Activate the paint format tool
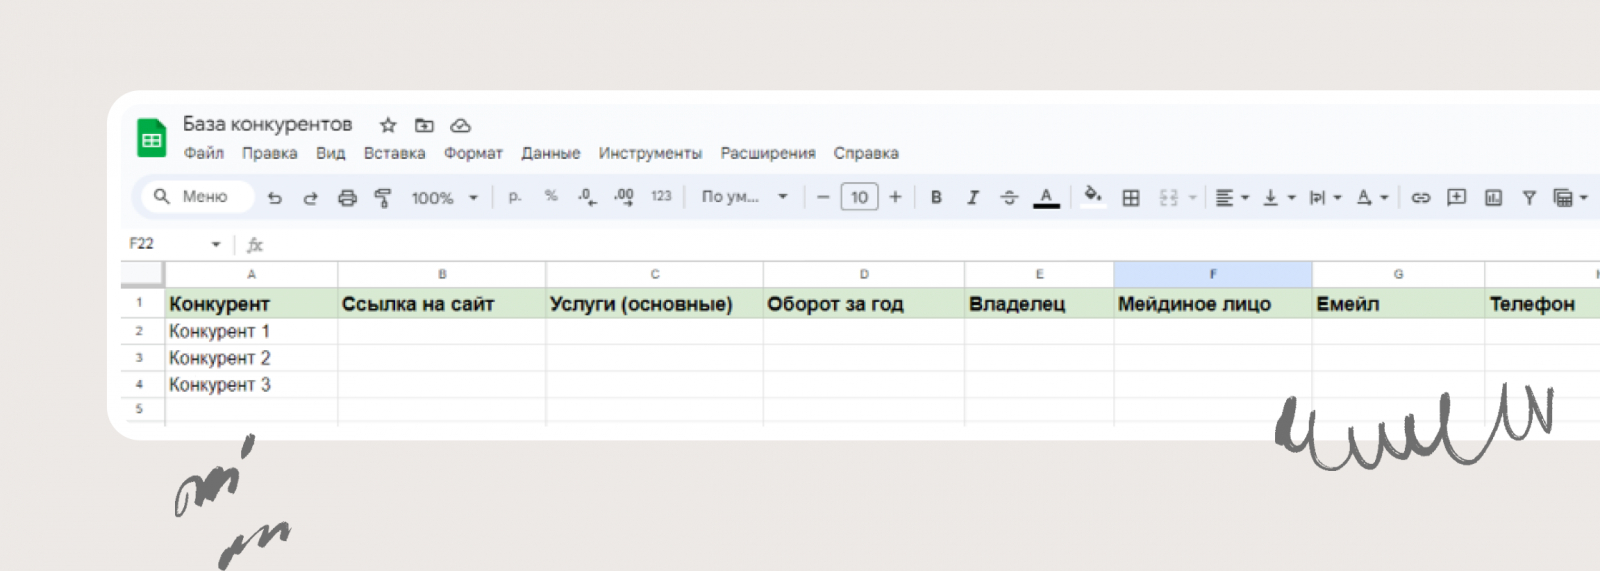The height and width of the screenshot is (571, 1600). pos(383,198)
